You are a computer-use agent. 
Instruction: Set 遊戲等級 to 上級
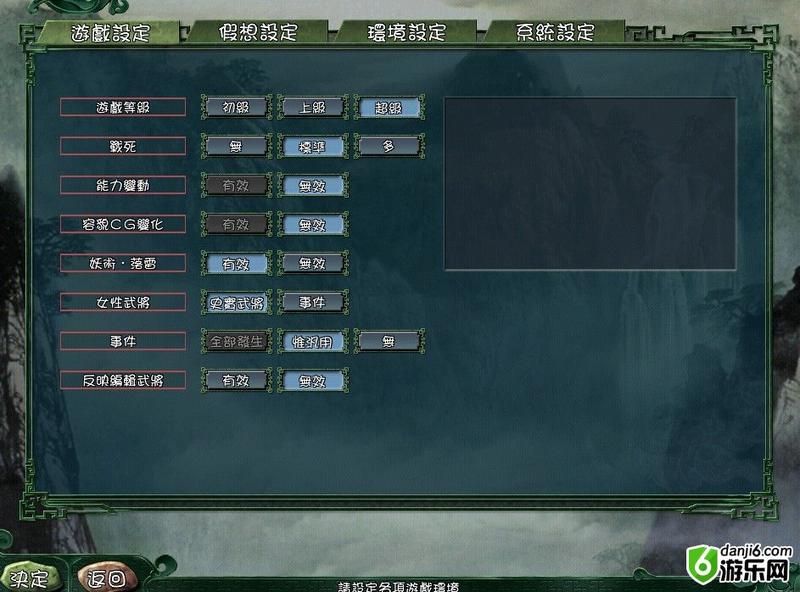click(312, 107)
